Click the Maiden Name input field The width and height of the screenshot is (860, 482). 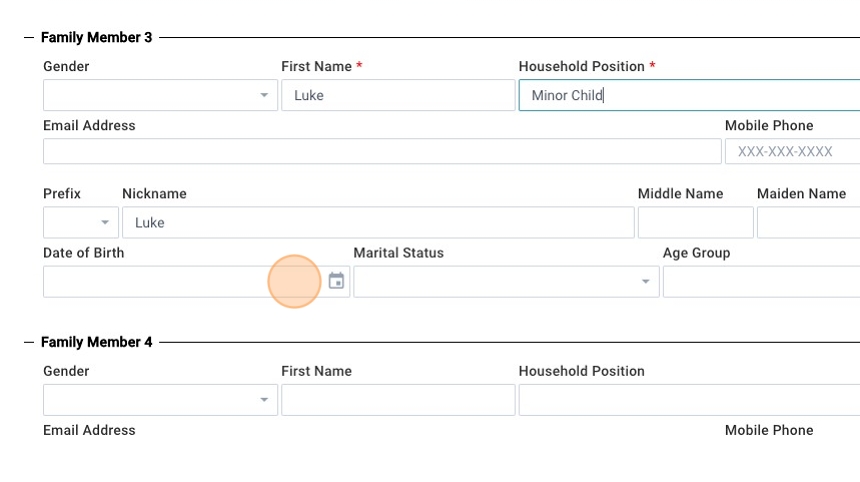tap(807, 222)
